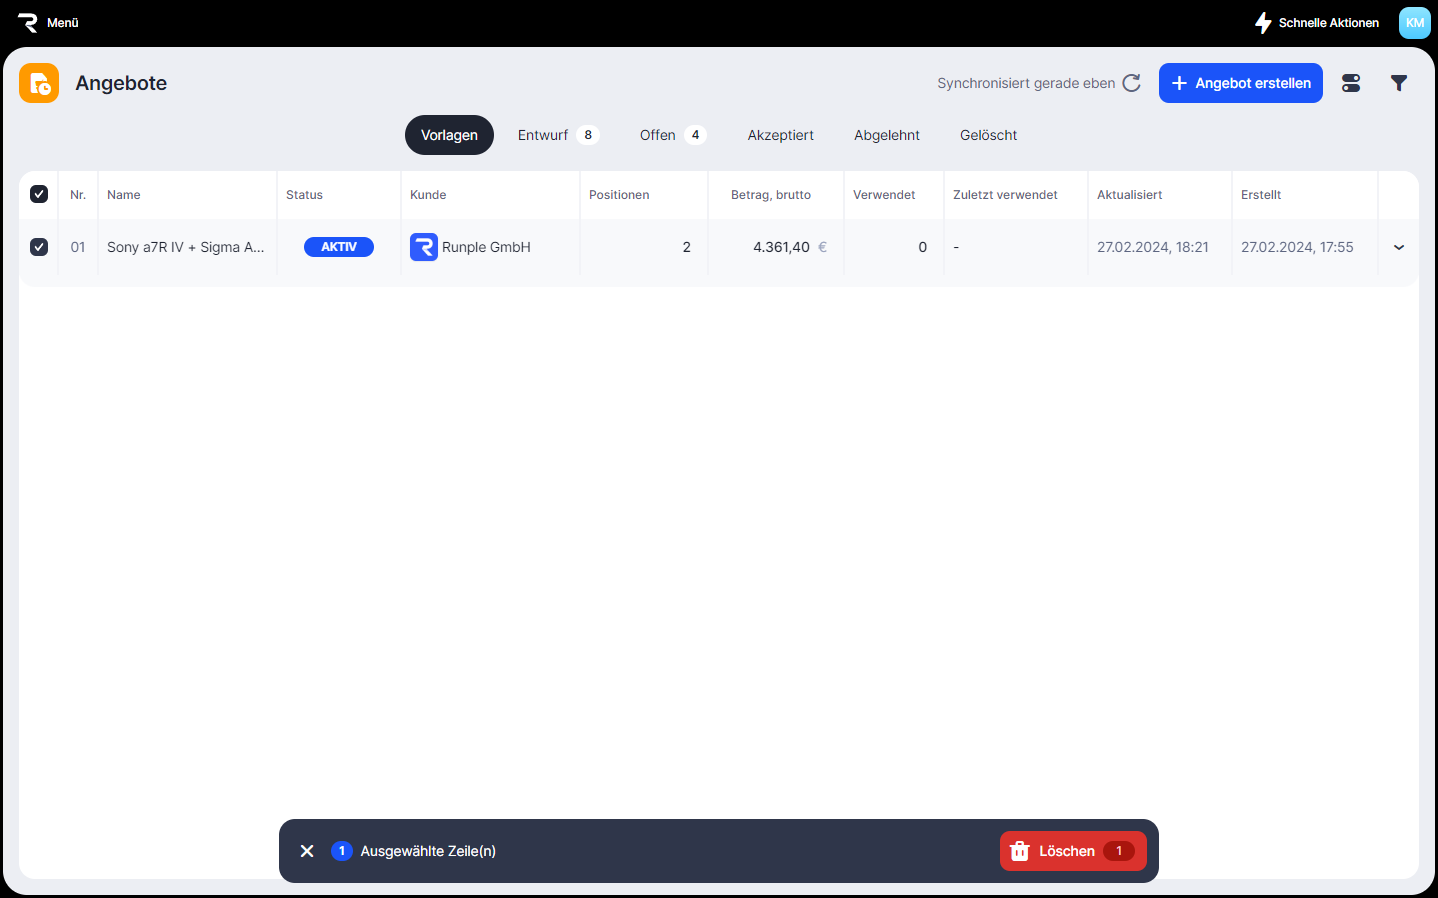The height and width of the screenshot is (898, 1438).
Task: Click the Angebot erstellen button
Action: click(1240, 83)
